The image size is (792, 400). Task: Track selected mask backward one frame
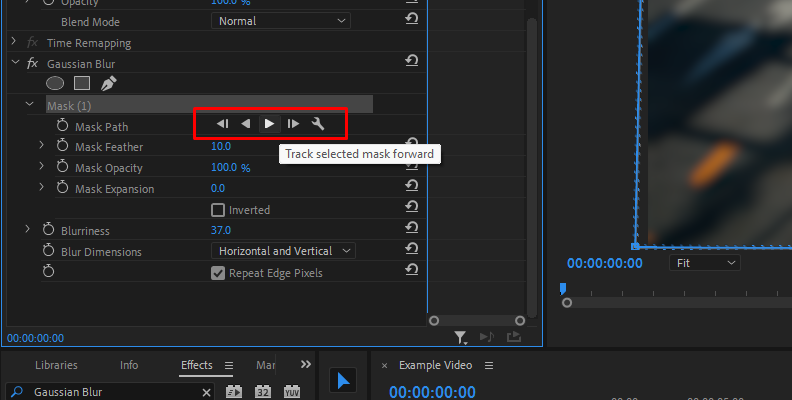(x=222, y=124)
